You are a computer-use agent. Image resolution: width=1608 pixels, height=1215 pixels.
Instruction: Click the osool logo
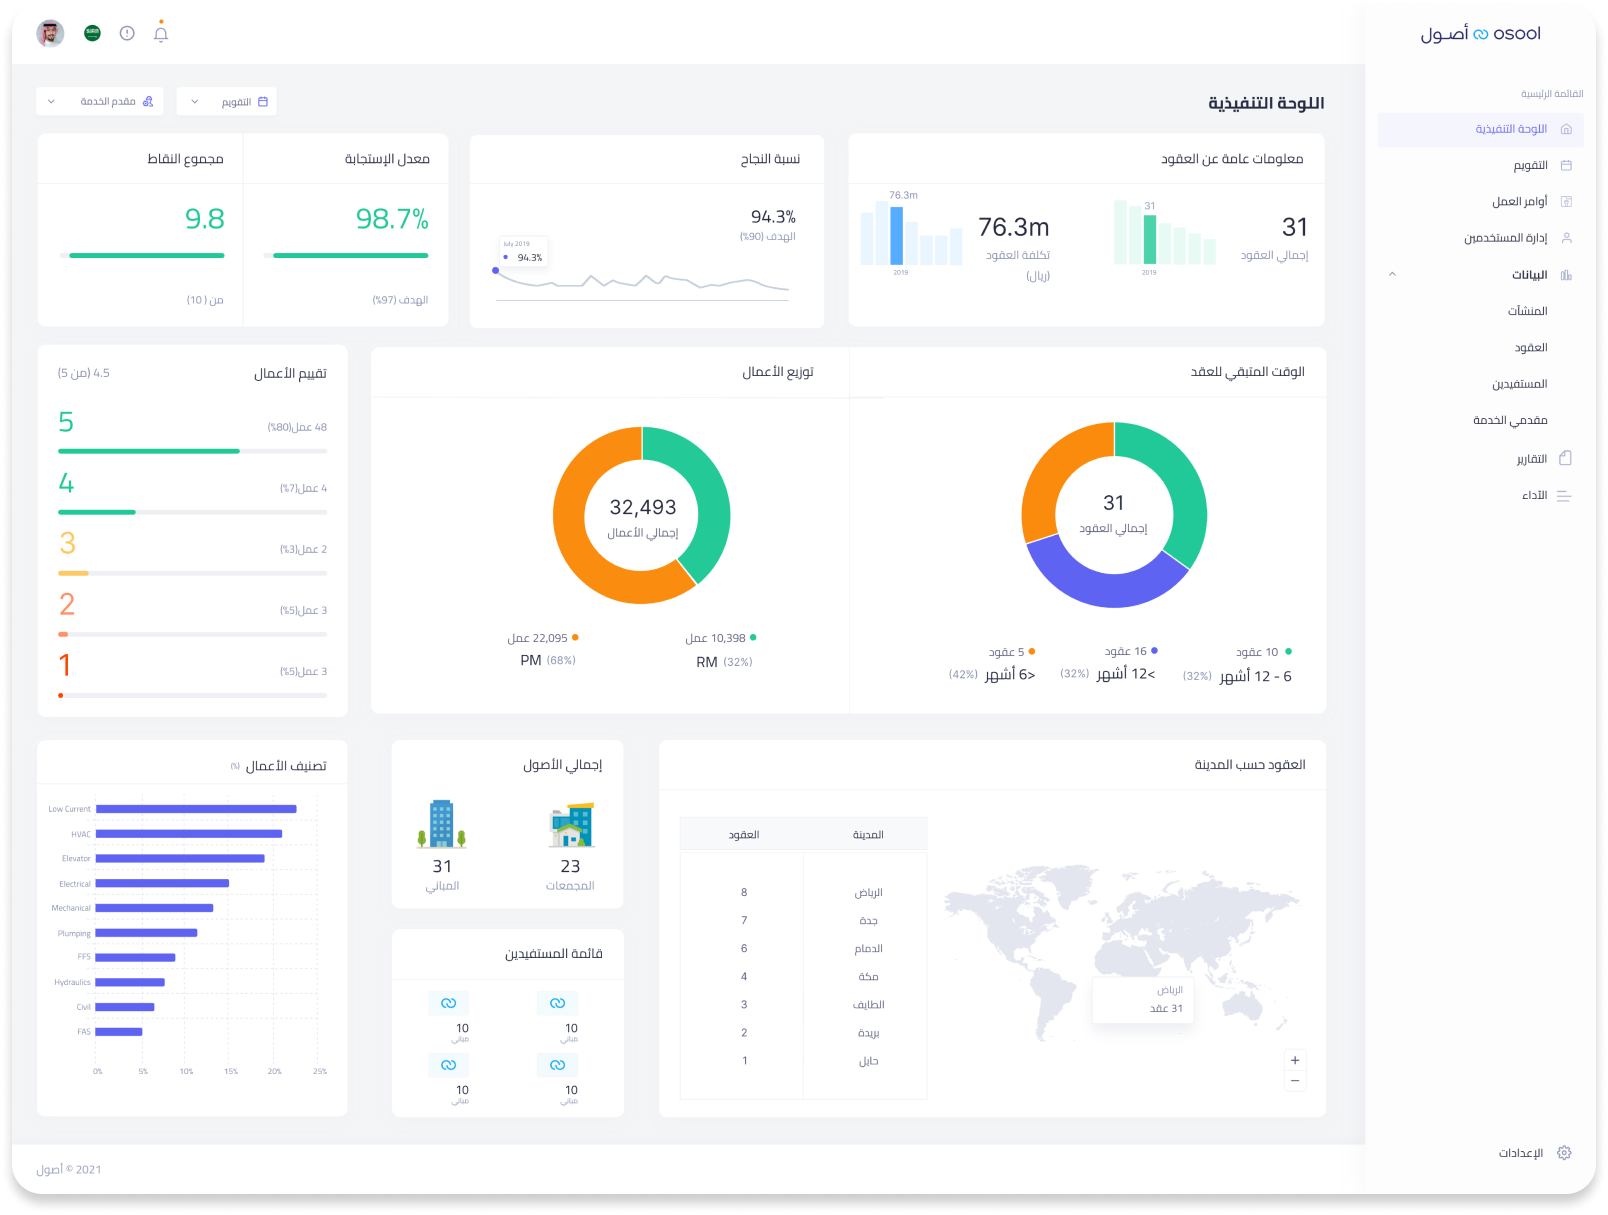(1480, 34)
